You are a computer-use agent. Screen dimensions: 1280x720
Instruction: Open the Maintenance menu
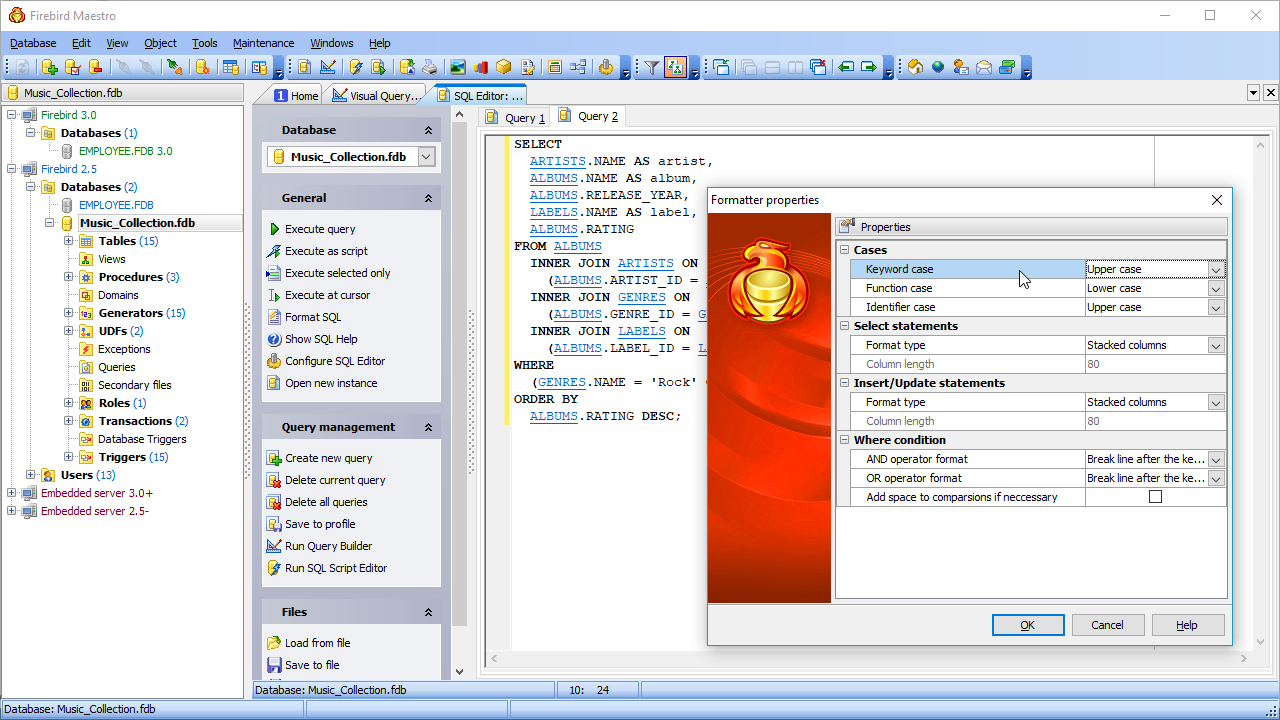pyautogui.click(x=263, y=43)
